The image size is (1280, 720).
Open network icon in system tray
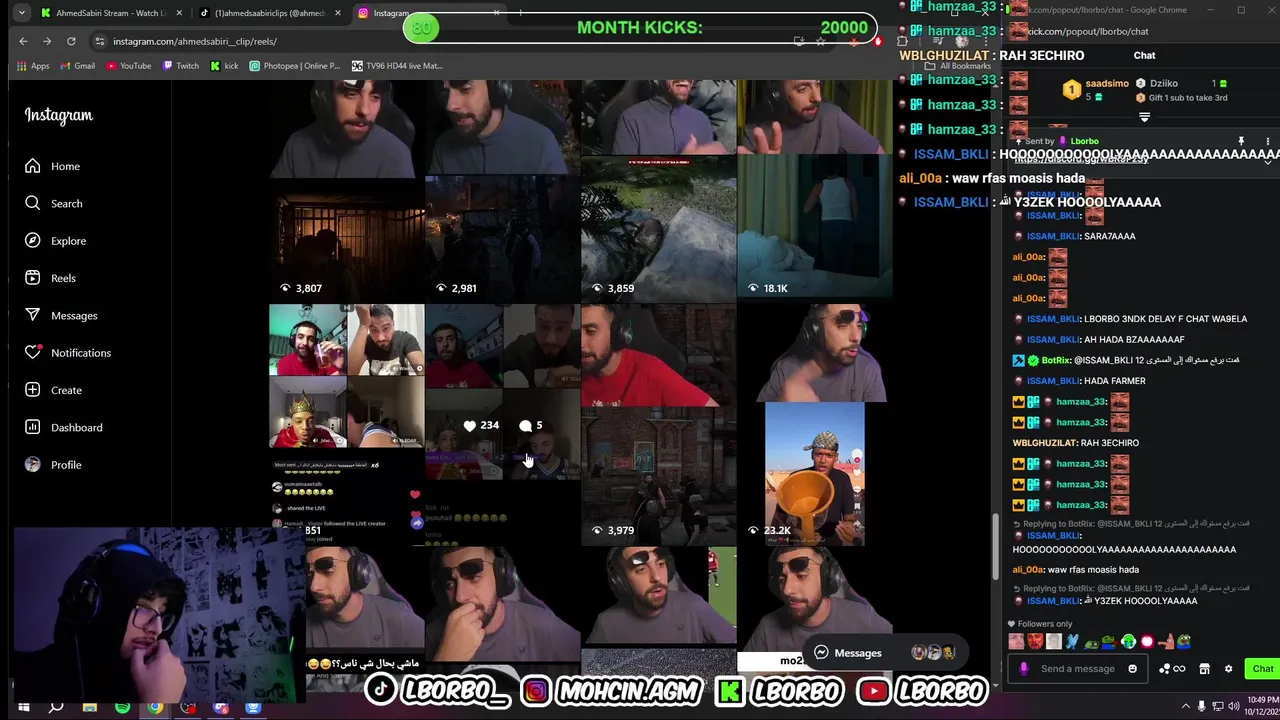1218,707
